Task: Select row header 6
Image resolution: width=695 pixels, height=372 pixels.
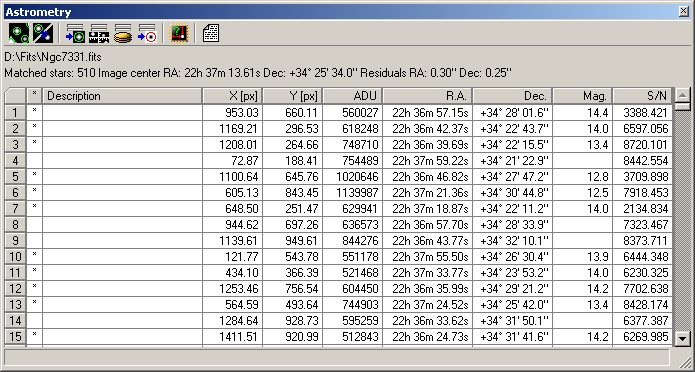Action: pos(16,192)
